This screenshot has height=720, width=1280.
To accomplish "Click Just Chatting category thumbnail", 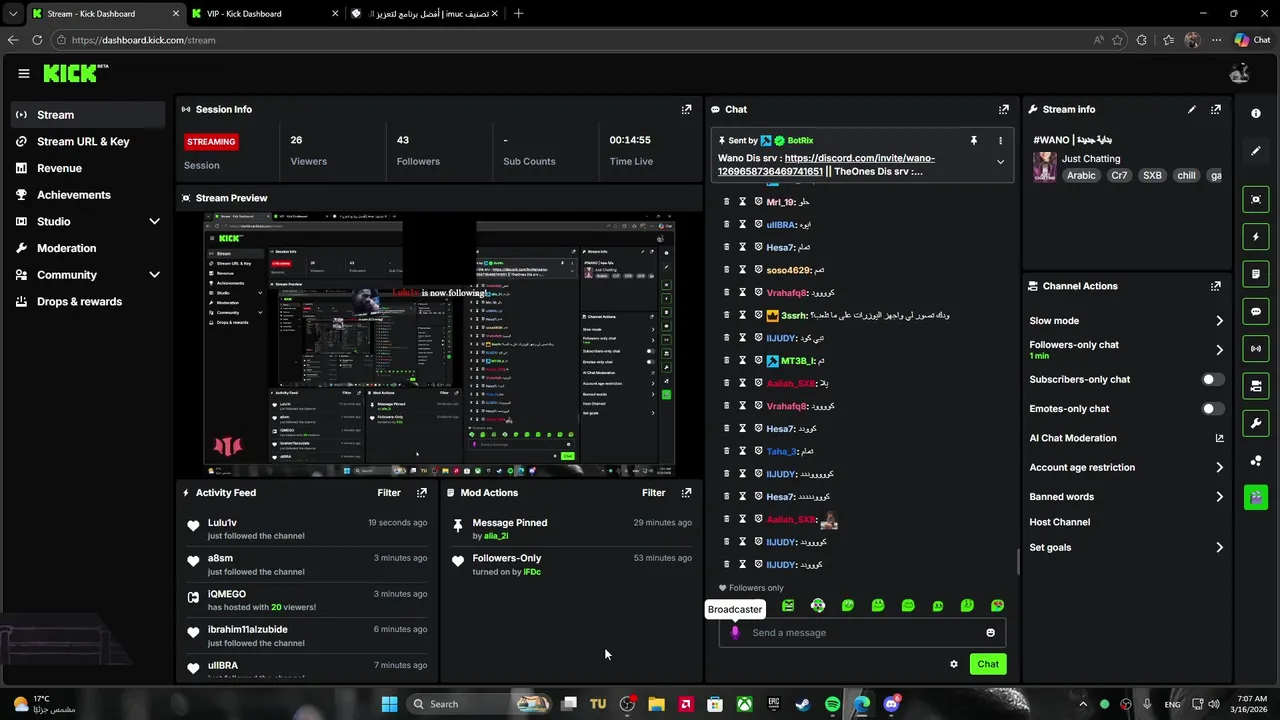I will pos(1045,167).
